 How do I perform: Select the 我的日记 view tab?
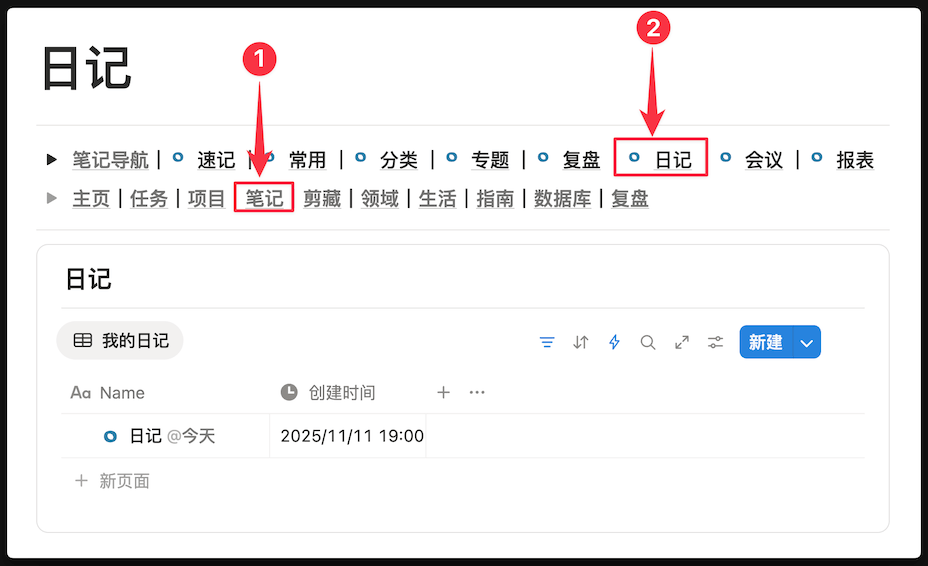point(121,341)
